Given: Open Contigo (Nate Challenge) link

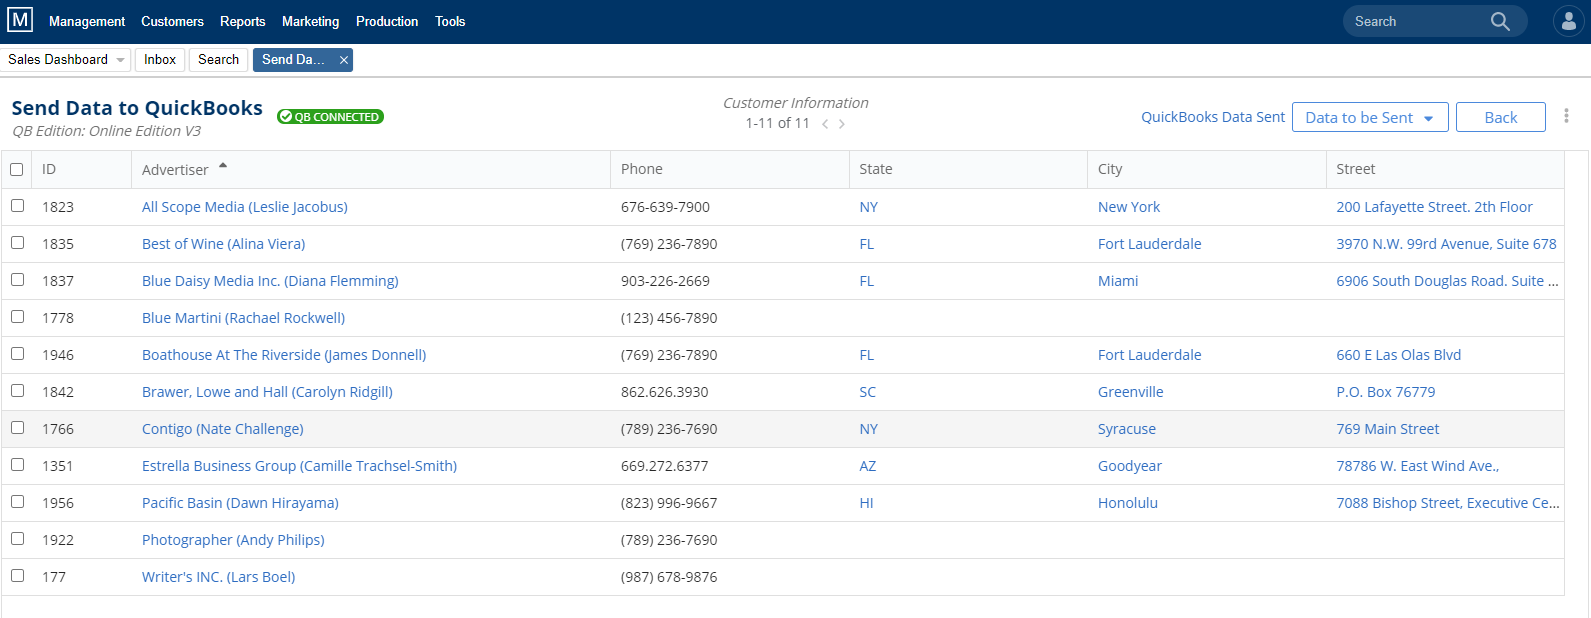Looking at the screenshot, I should (x=223, y=429).
